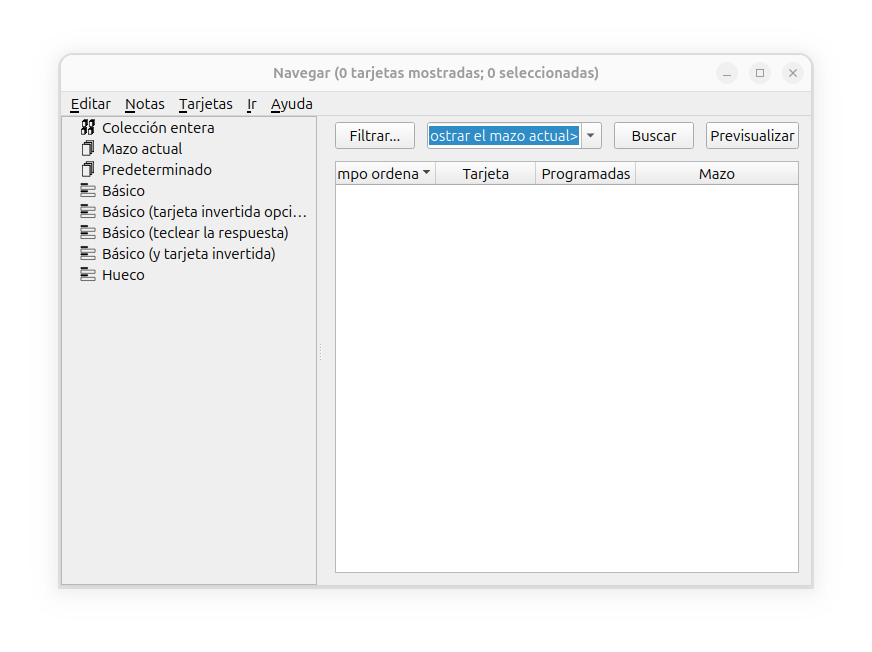The height and width of the screenshot is (652, 872).
Task: Click the Buscar button
Action: pos(653,136)
